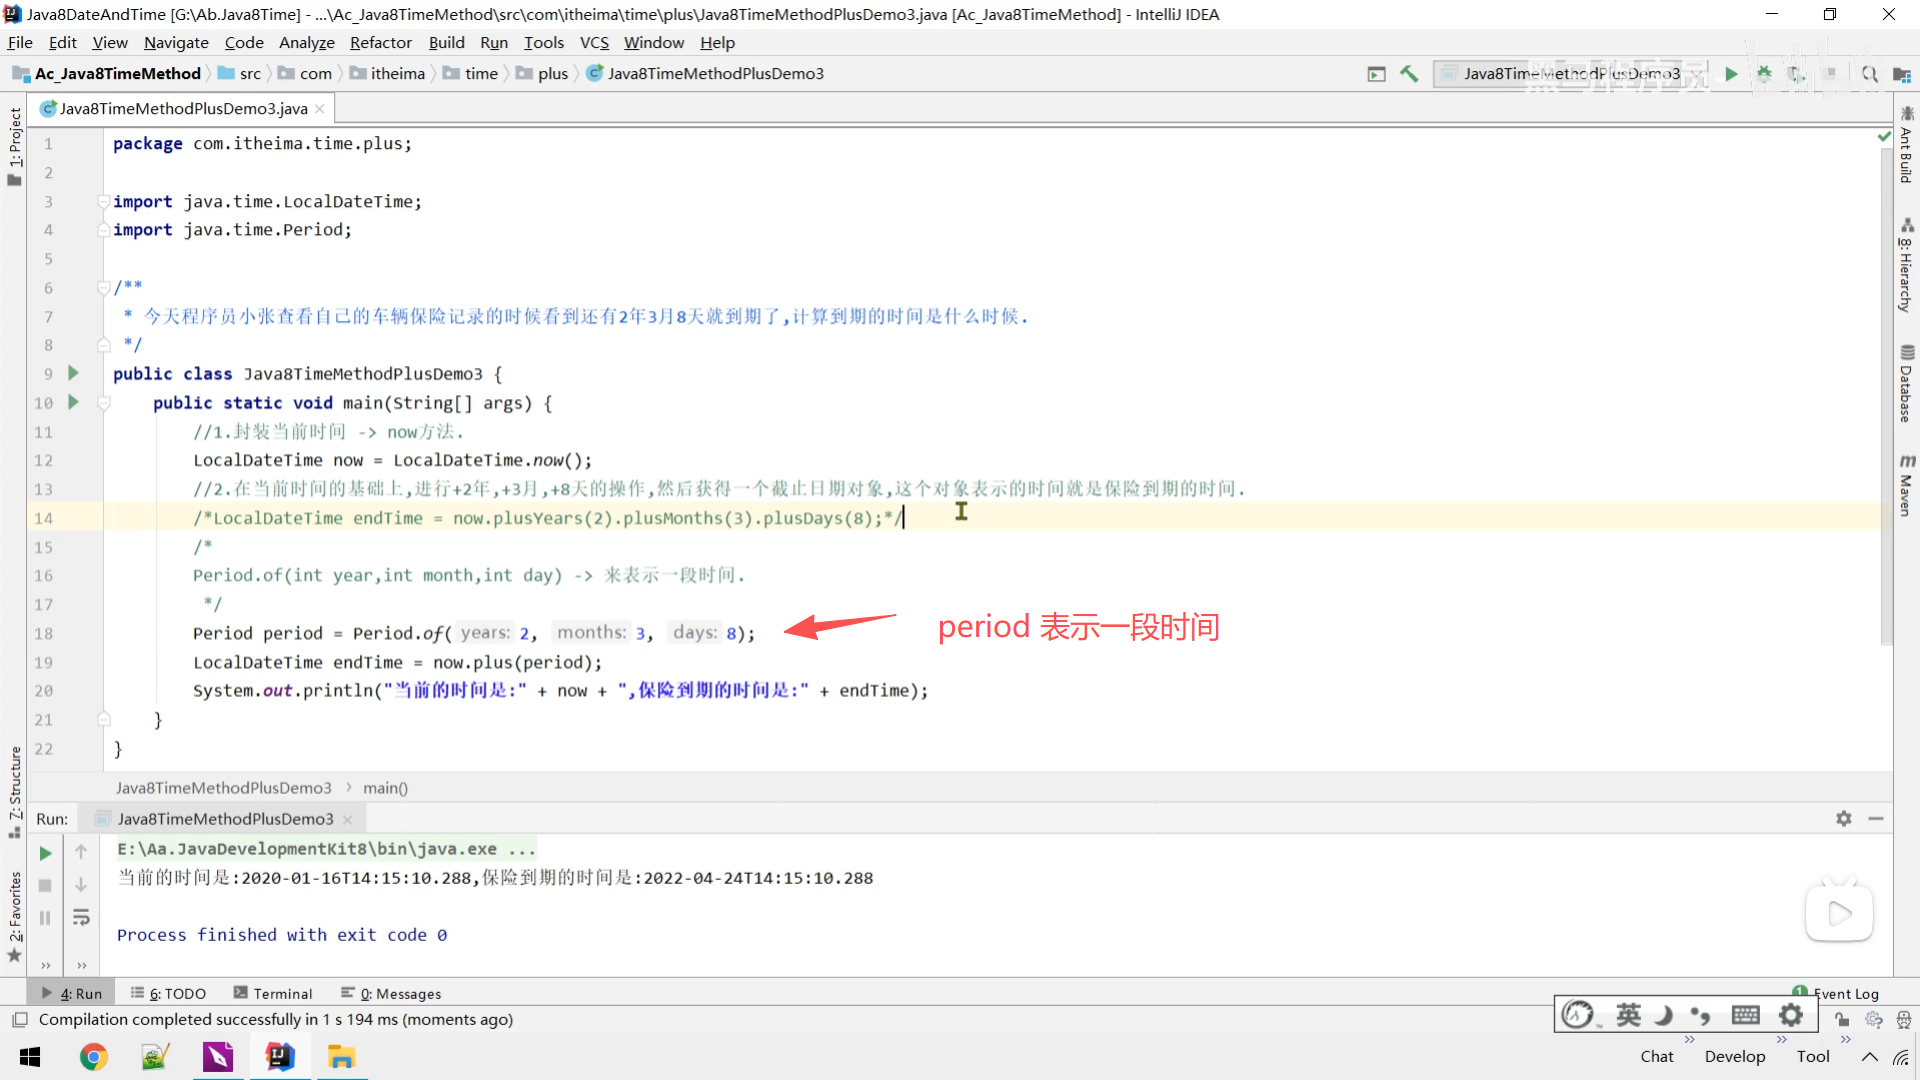Open Run panel settings gear
The height and width of the screenshot is (1080, 1920).
point(1843,818)
